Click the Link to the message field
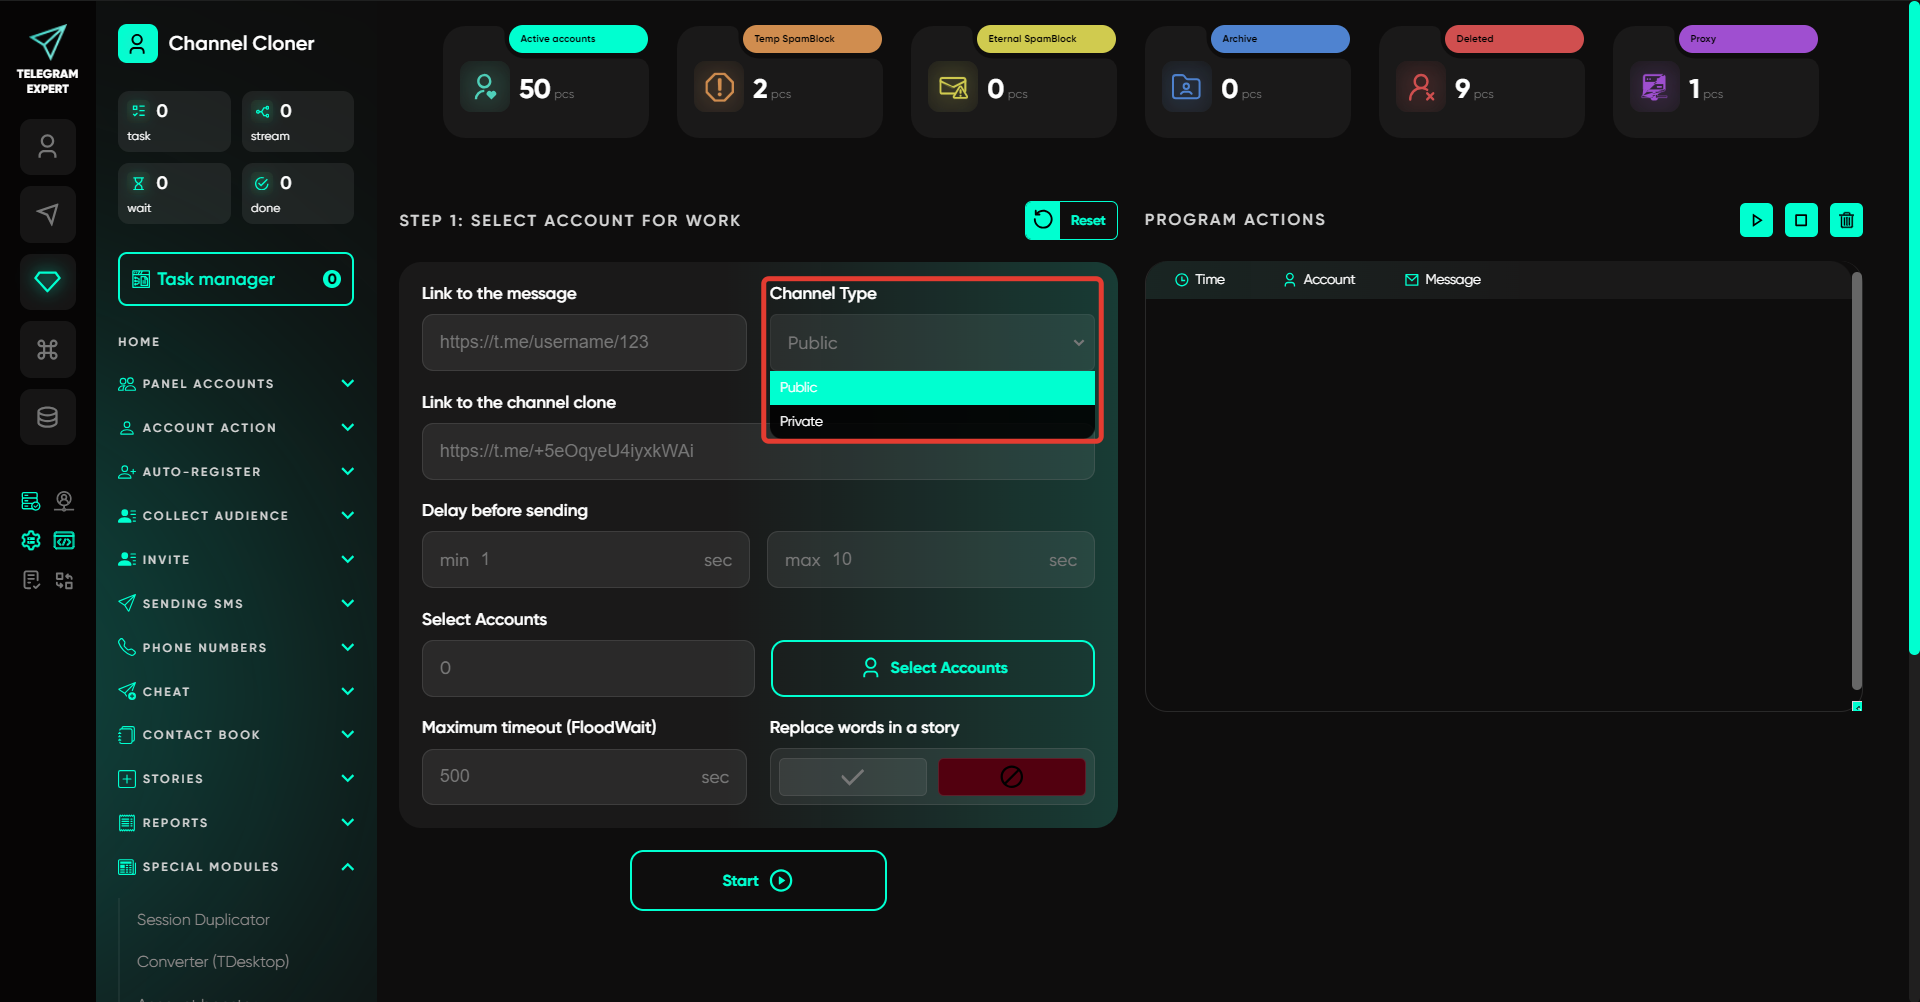This screenshot has height=1002, width=1920. pyautogui.click(x=584, y=342)
